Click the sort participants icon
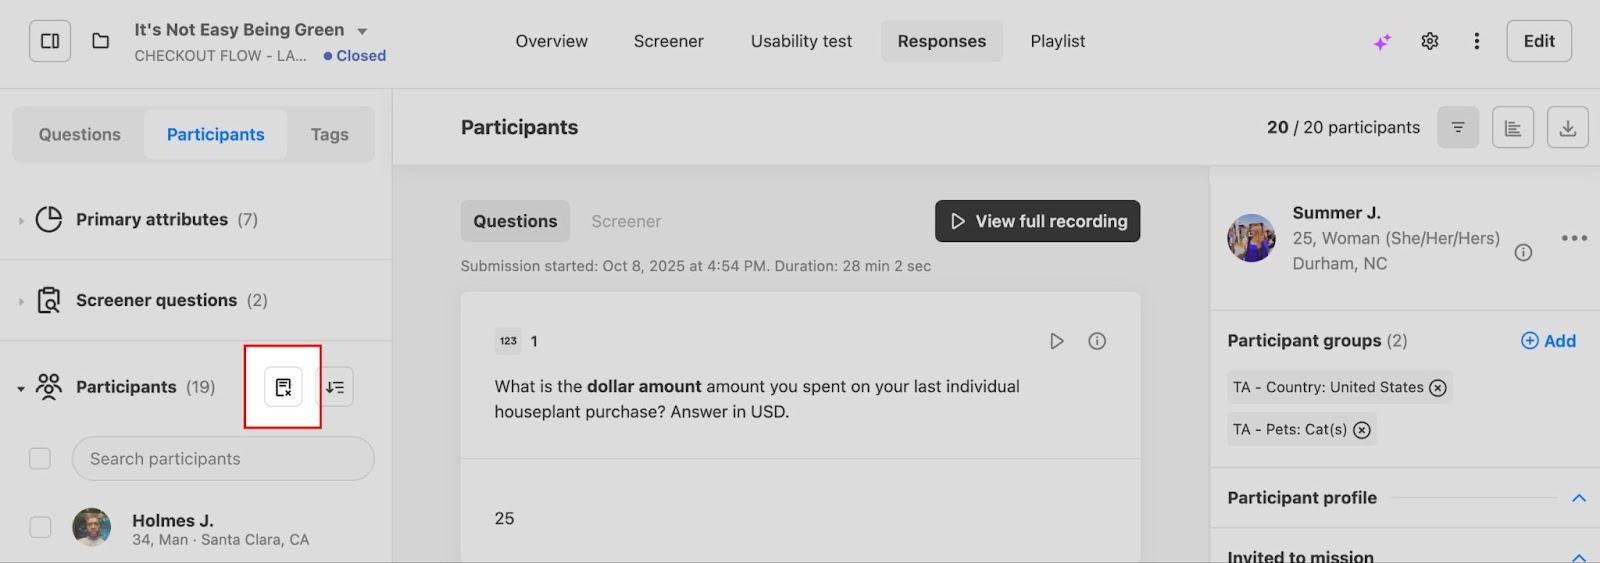The image size is (1600, 563). 335,387
